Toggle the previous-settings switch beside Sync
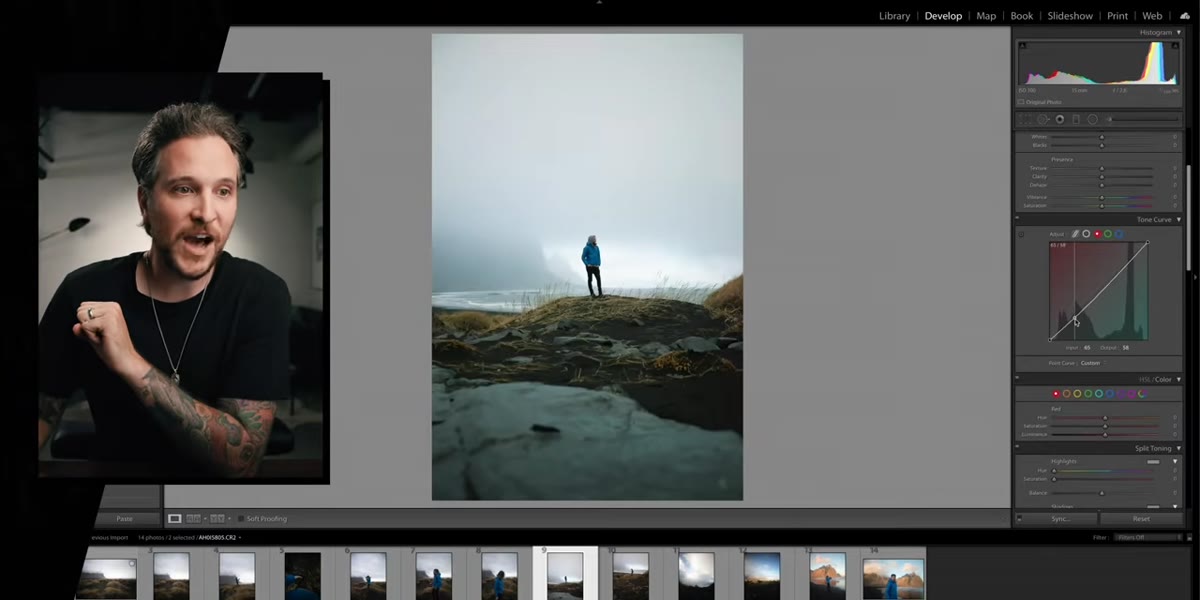Image resolution: width=1200 pixels, height=600 pixels. pos(1019,519)
